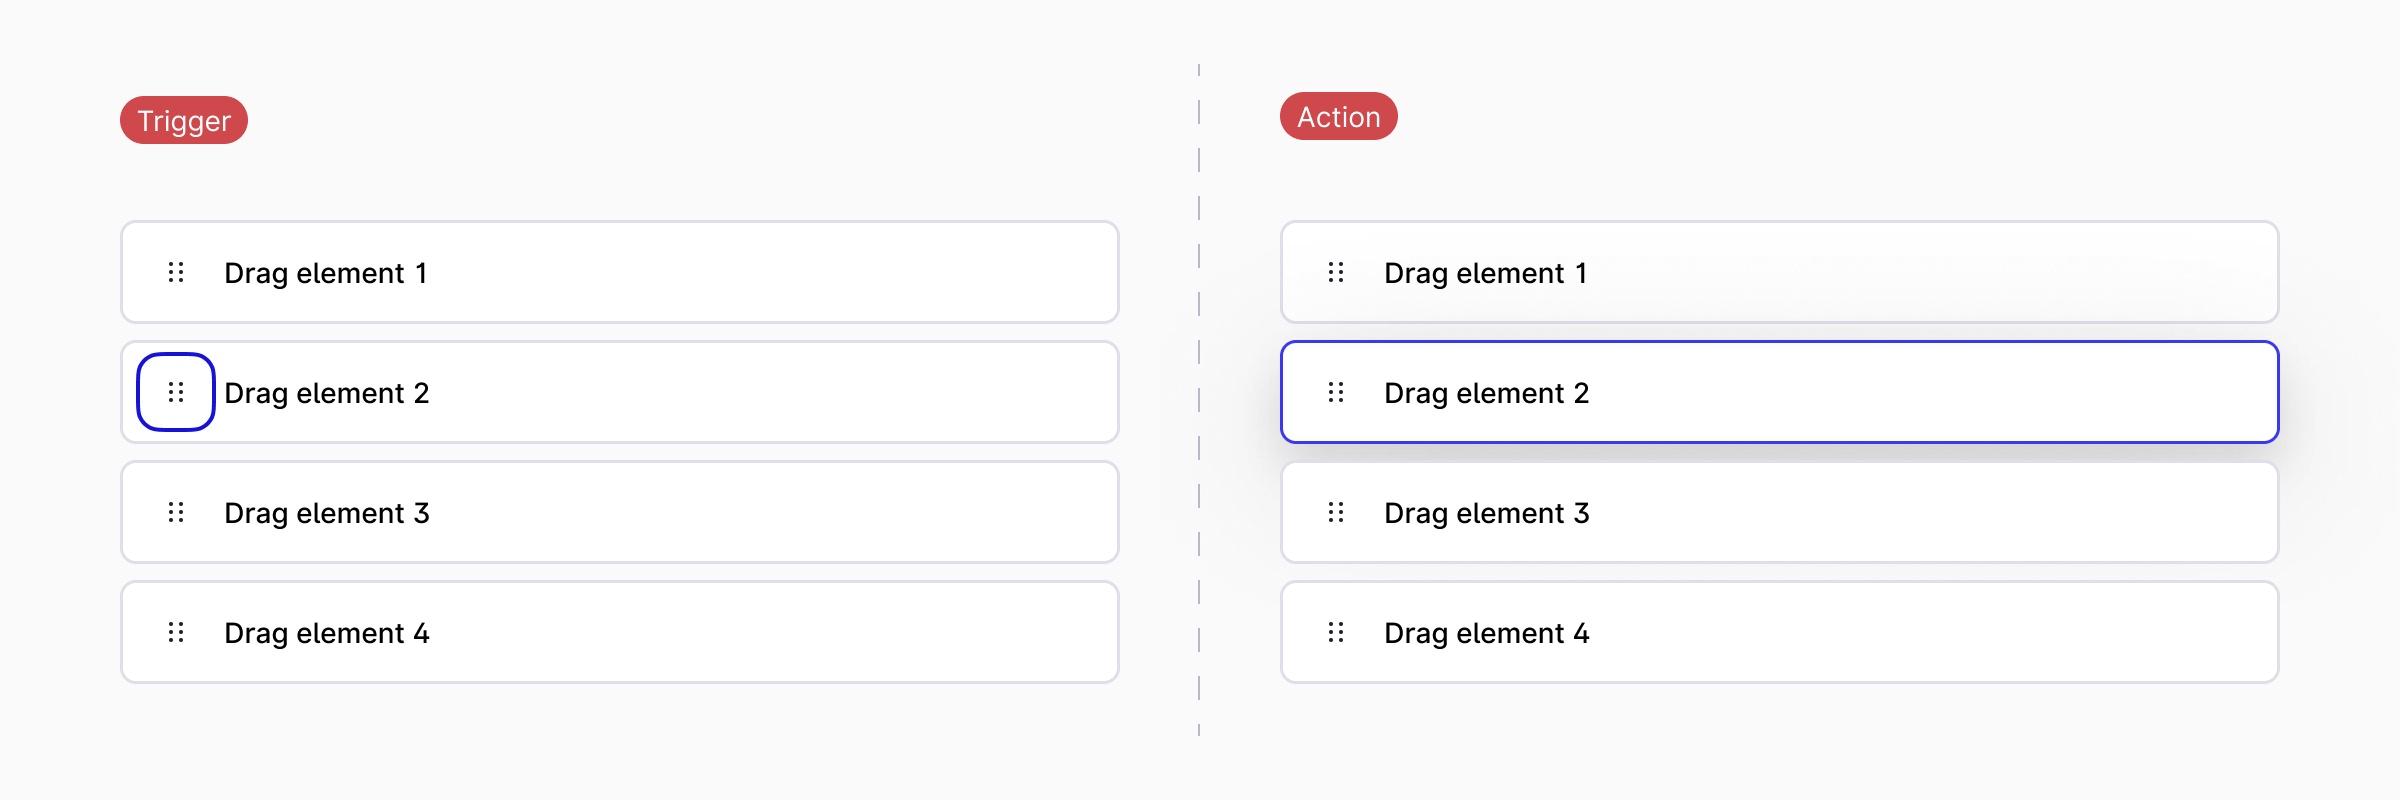Click the red Trigger badge
The height and width of the screenshot is (800, 2400).
pyautogui.click(x=184, y=120)
